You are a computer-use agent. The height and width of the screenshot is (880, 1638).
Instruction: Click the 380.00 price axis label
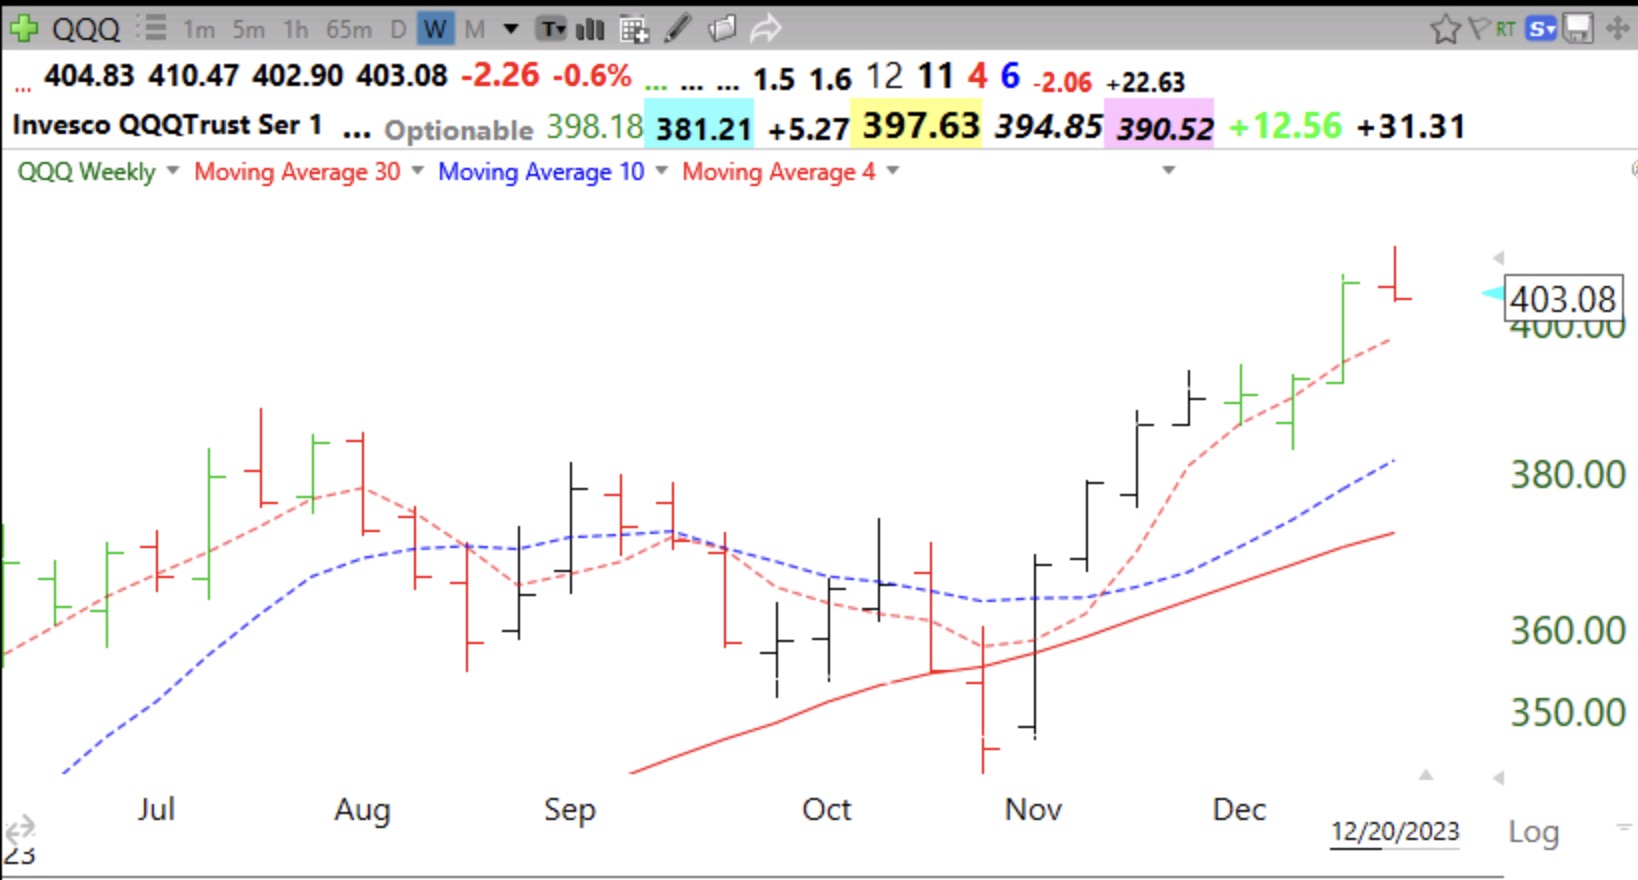coord(1568,474)
